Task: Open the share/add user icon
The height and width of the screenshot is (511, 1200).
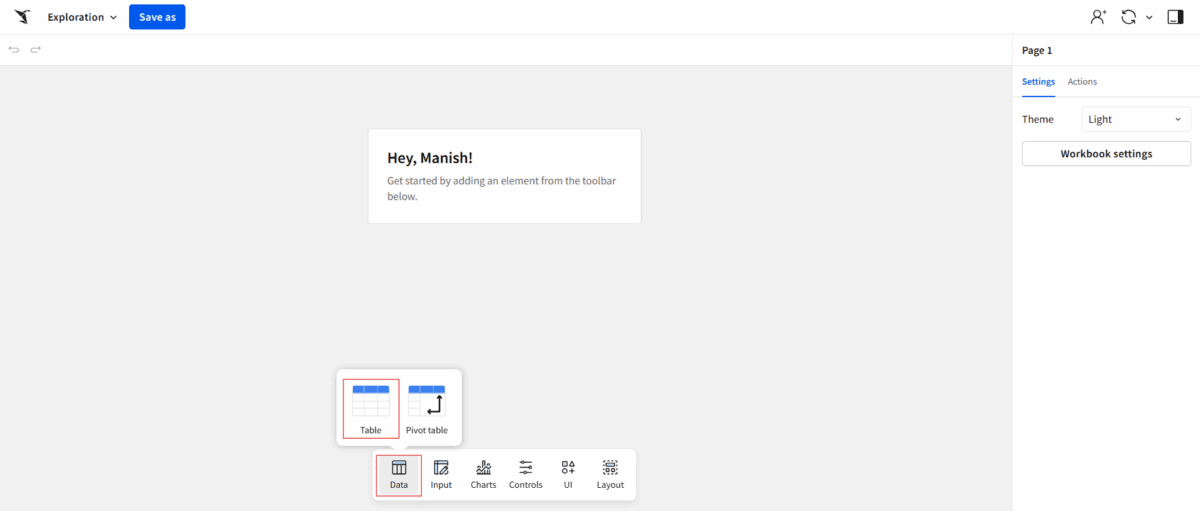Action: 1099,17
